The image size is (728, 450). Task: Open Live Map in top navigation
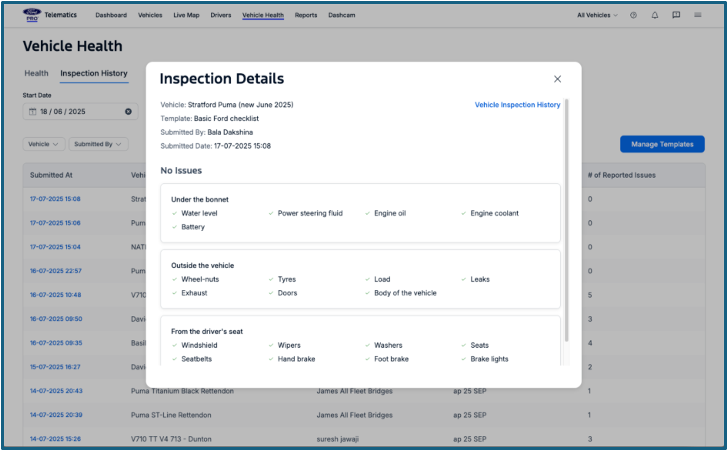pyautogui.click(x=186, y=15)
